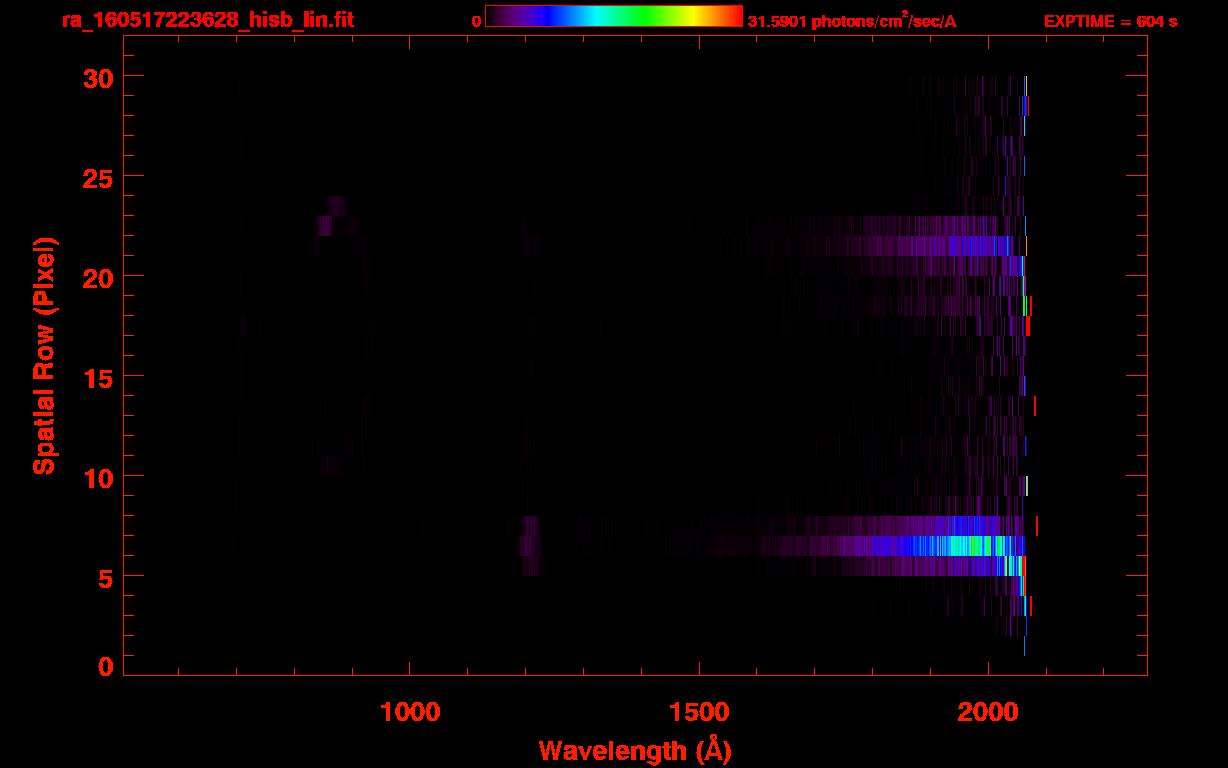This screenshot has width=1228, height=768.
Task: Click the x-axis tick label 2000
Action: [988, 712]
